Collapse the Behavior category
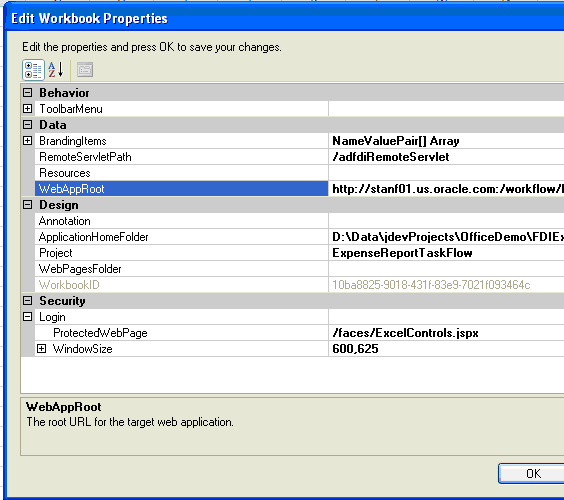 tap(27, 93)
